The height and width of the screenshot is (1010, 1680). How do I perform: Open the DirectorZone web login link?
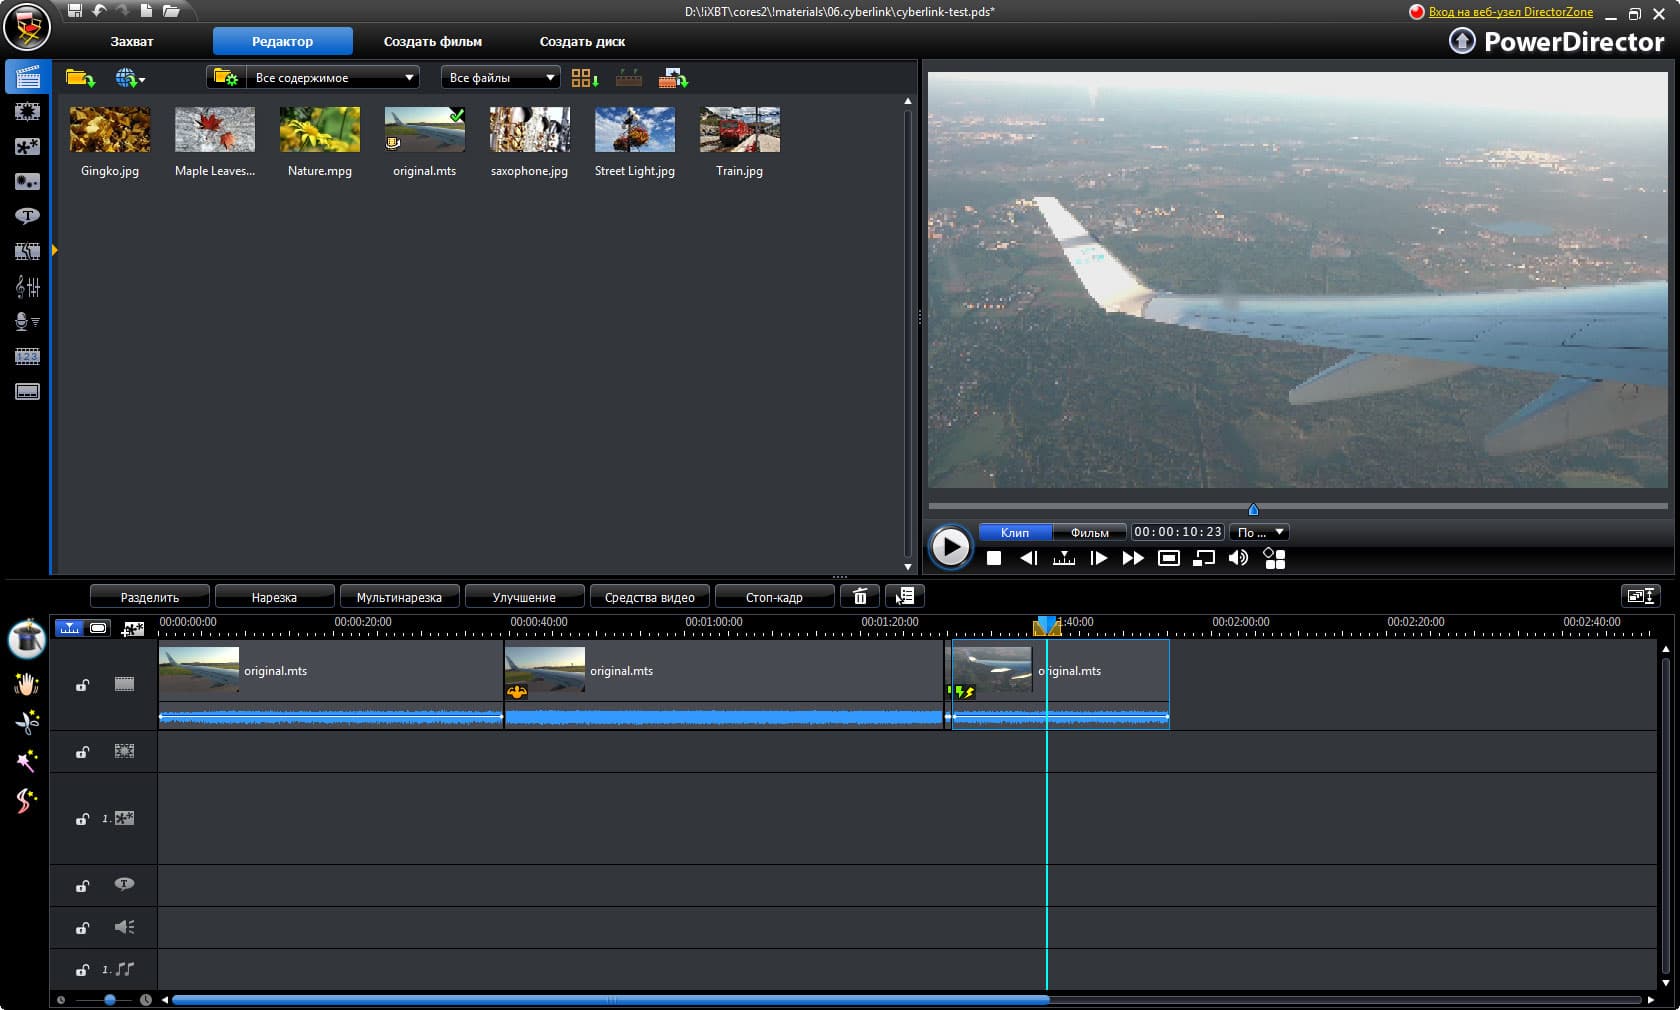(x=1510, y=12)
